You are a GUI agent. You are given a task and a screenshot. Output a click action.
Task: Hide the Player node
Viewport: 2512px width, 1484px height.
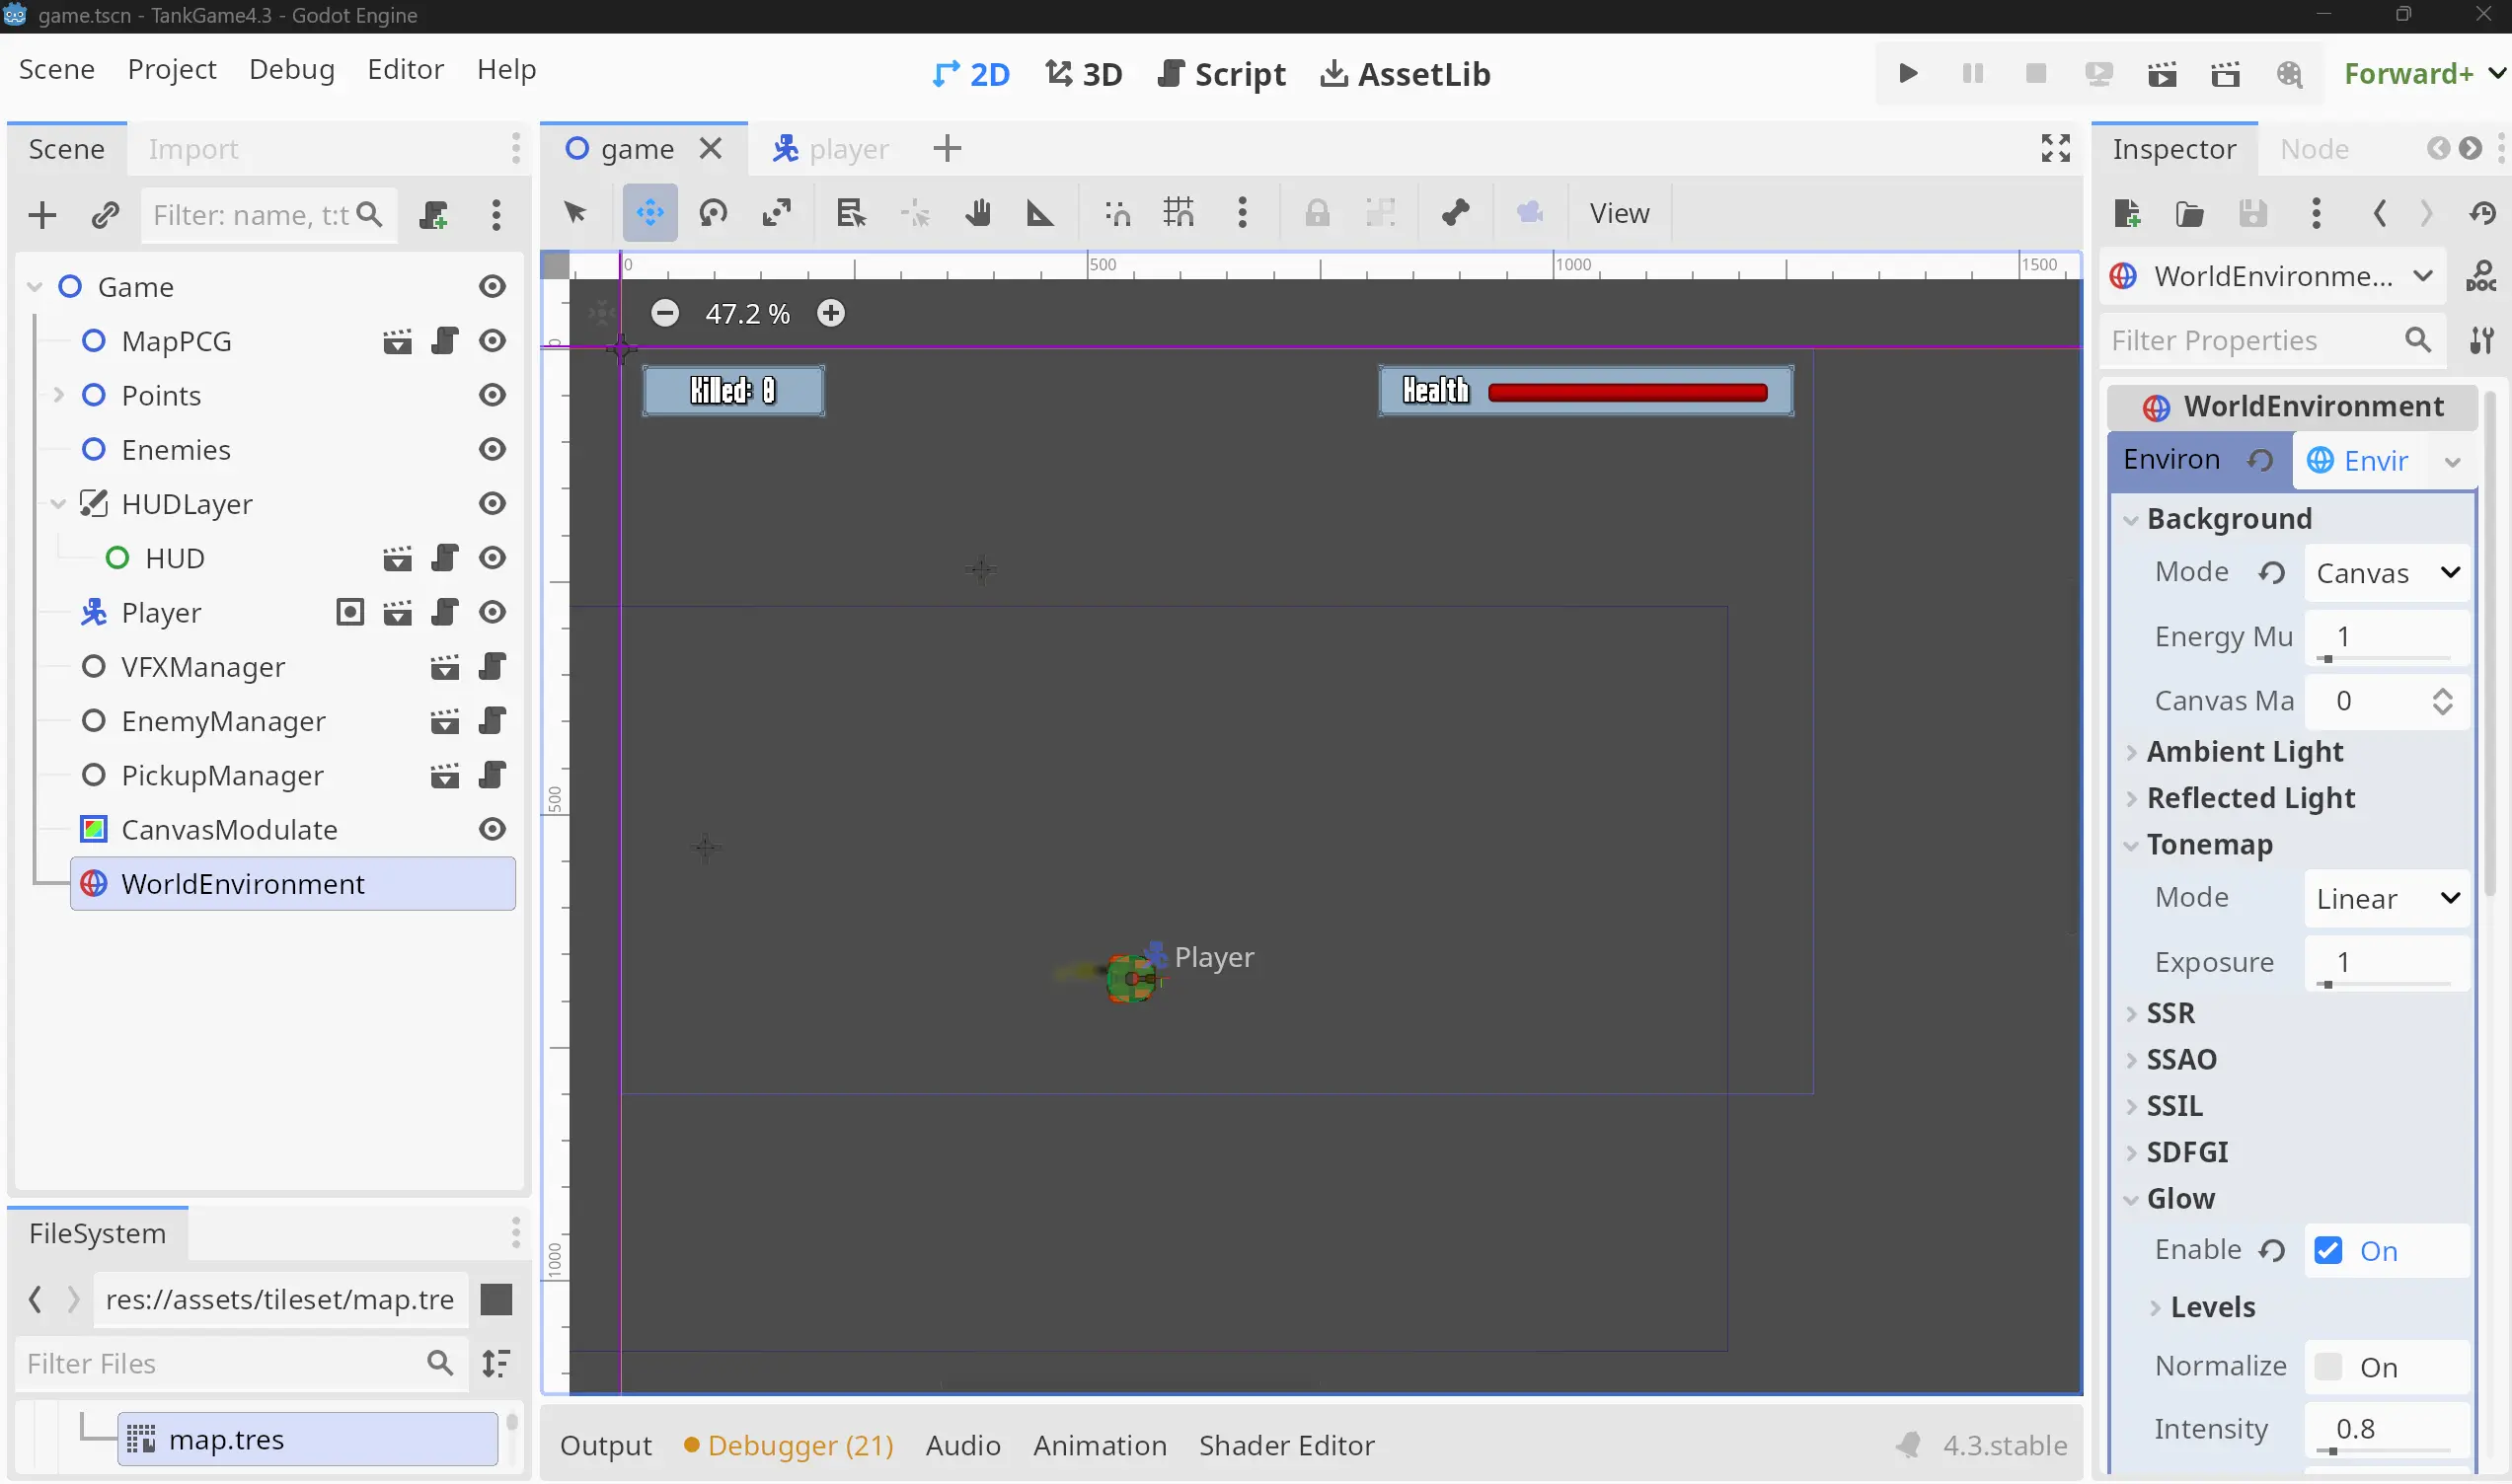[492, 612]
